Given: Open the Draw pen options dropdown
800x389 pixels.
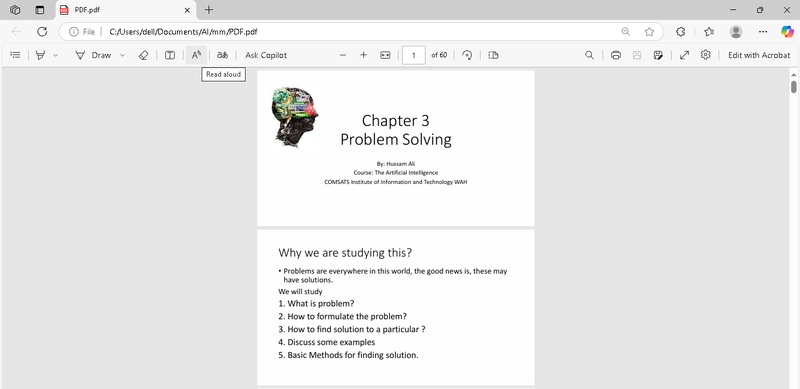Looking at the screenshot, I should (x=122, y=55).
